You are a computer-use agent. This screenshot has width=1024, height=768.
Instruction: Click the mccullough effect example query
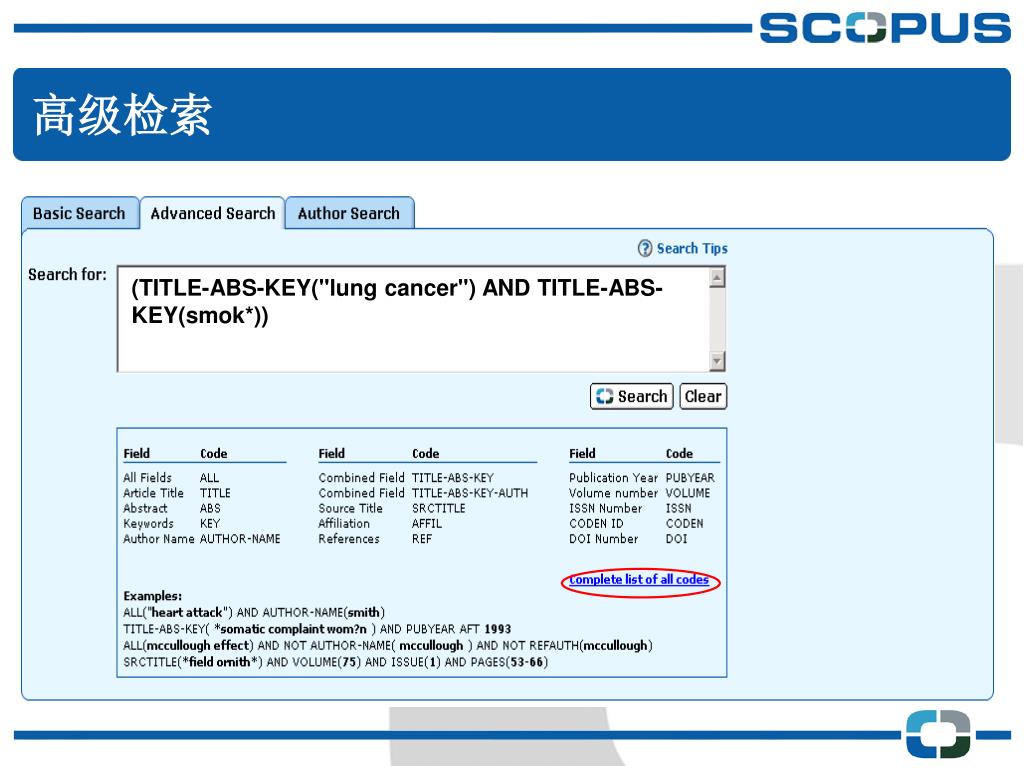(388, 645)
